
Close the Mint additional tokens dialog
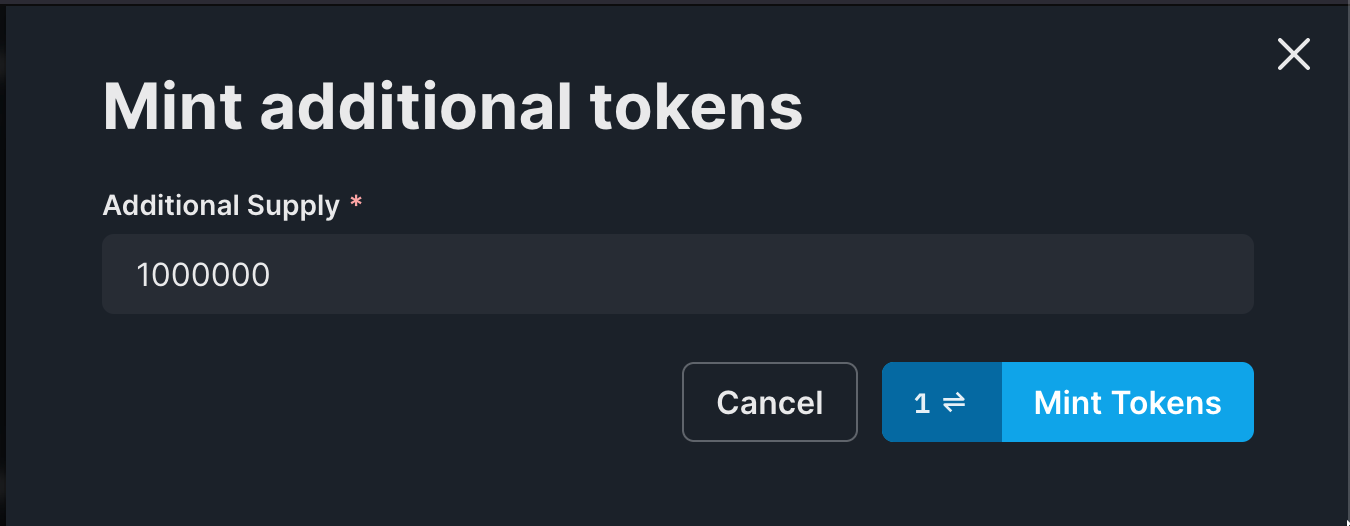coord(1293,54)
